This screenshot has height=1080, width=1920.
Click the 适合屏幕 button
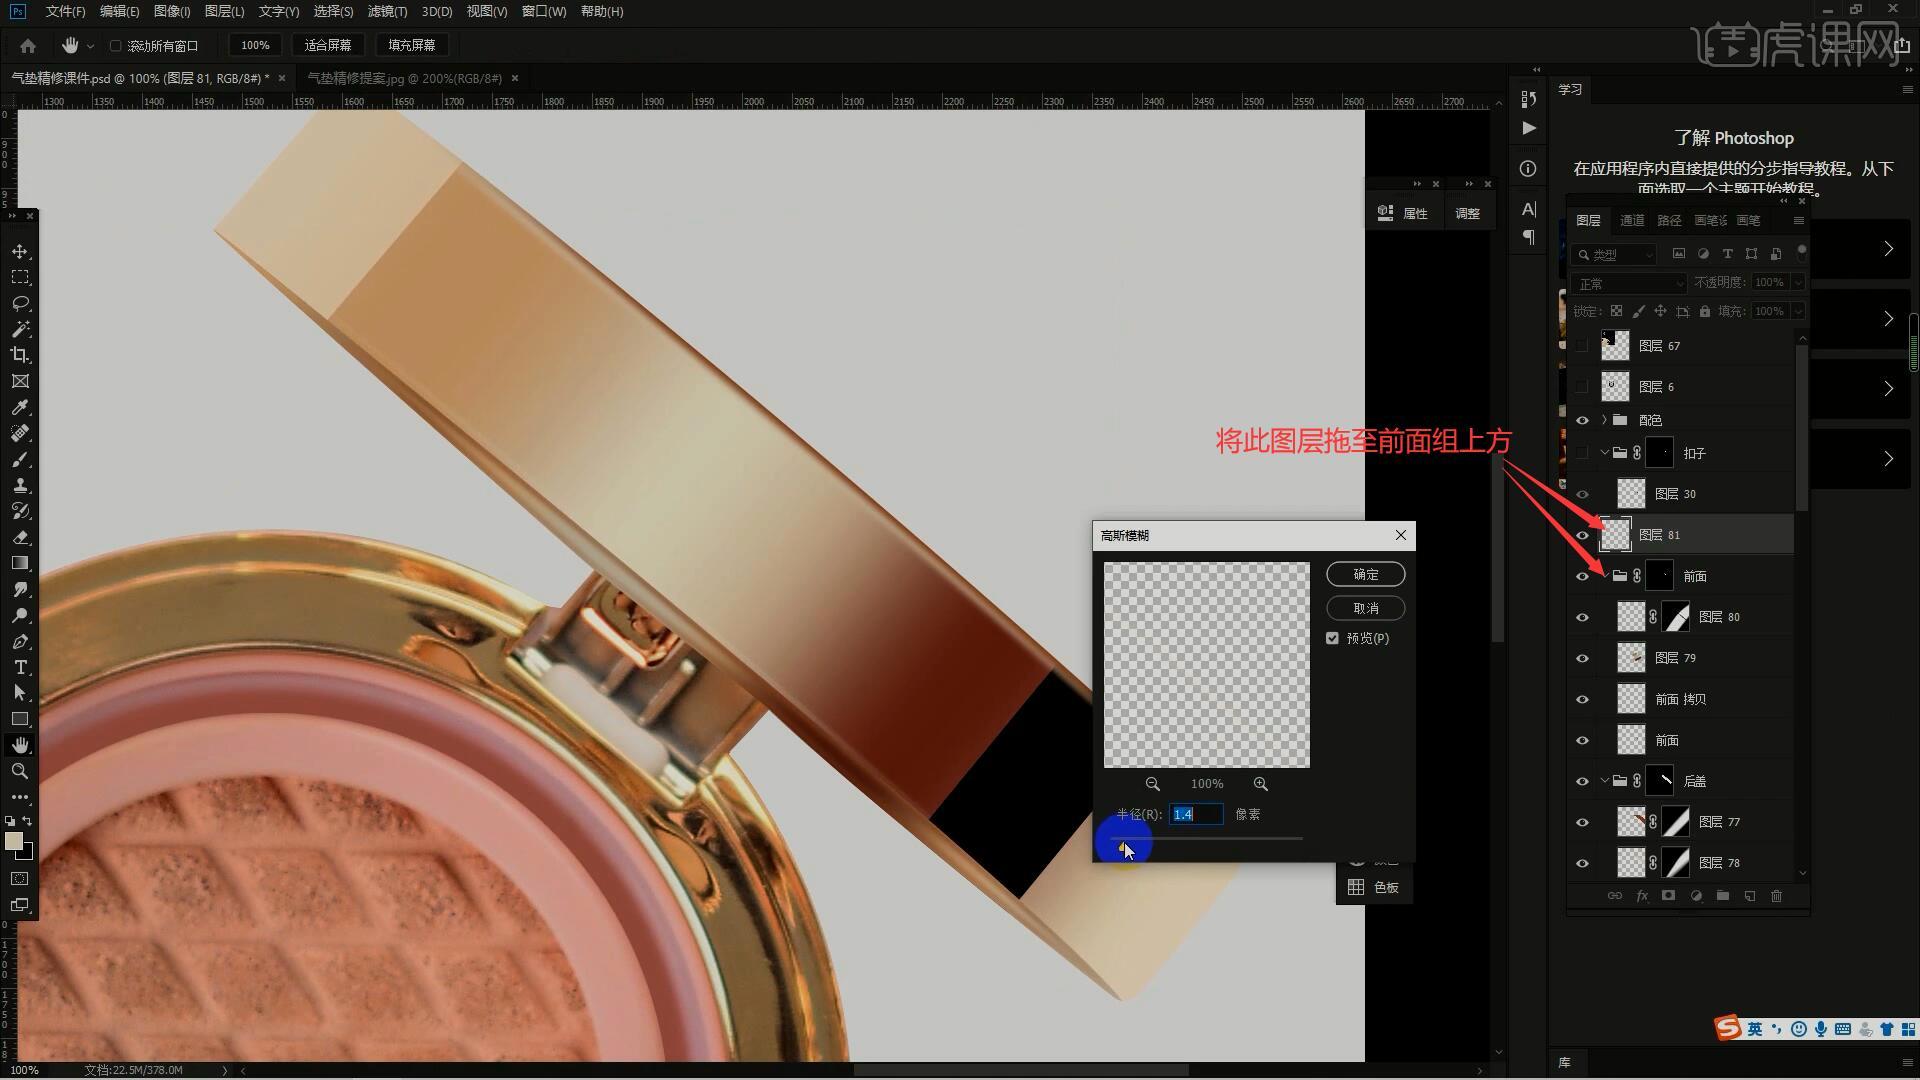pyautogui.click(x=328, y=45)
